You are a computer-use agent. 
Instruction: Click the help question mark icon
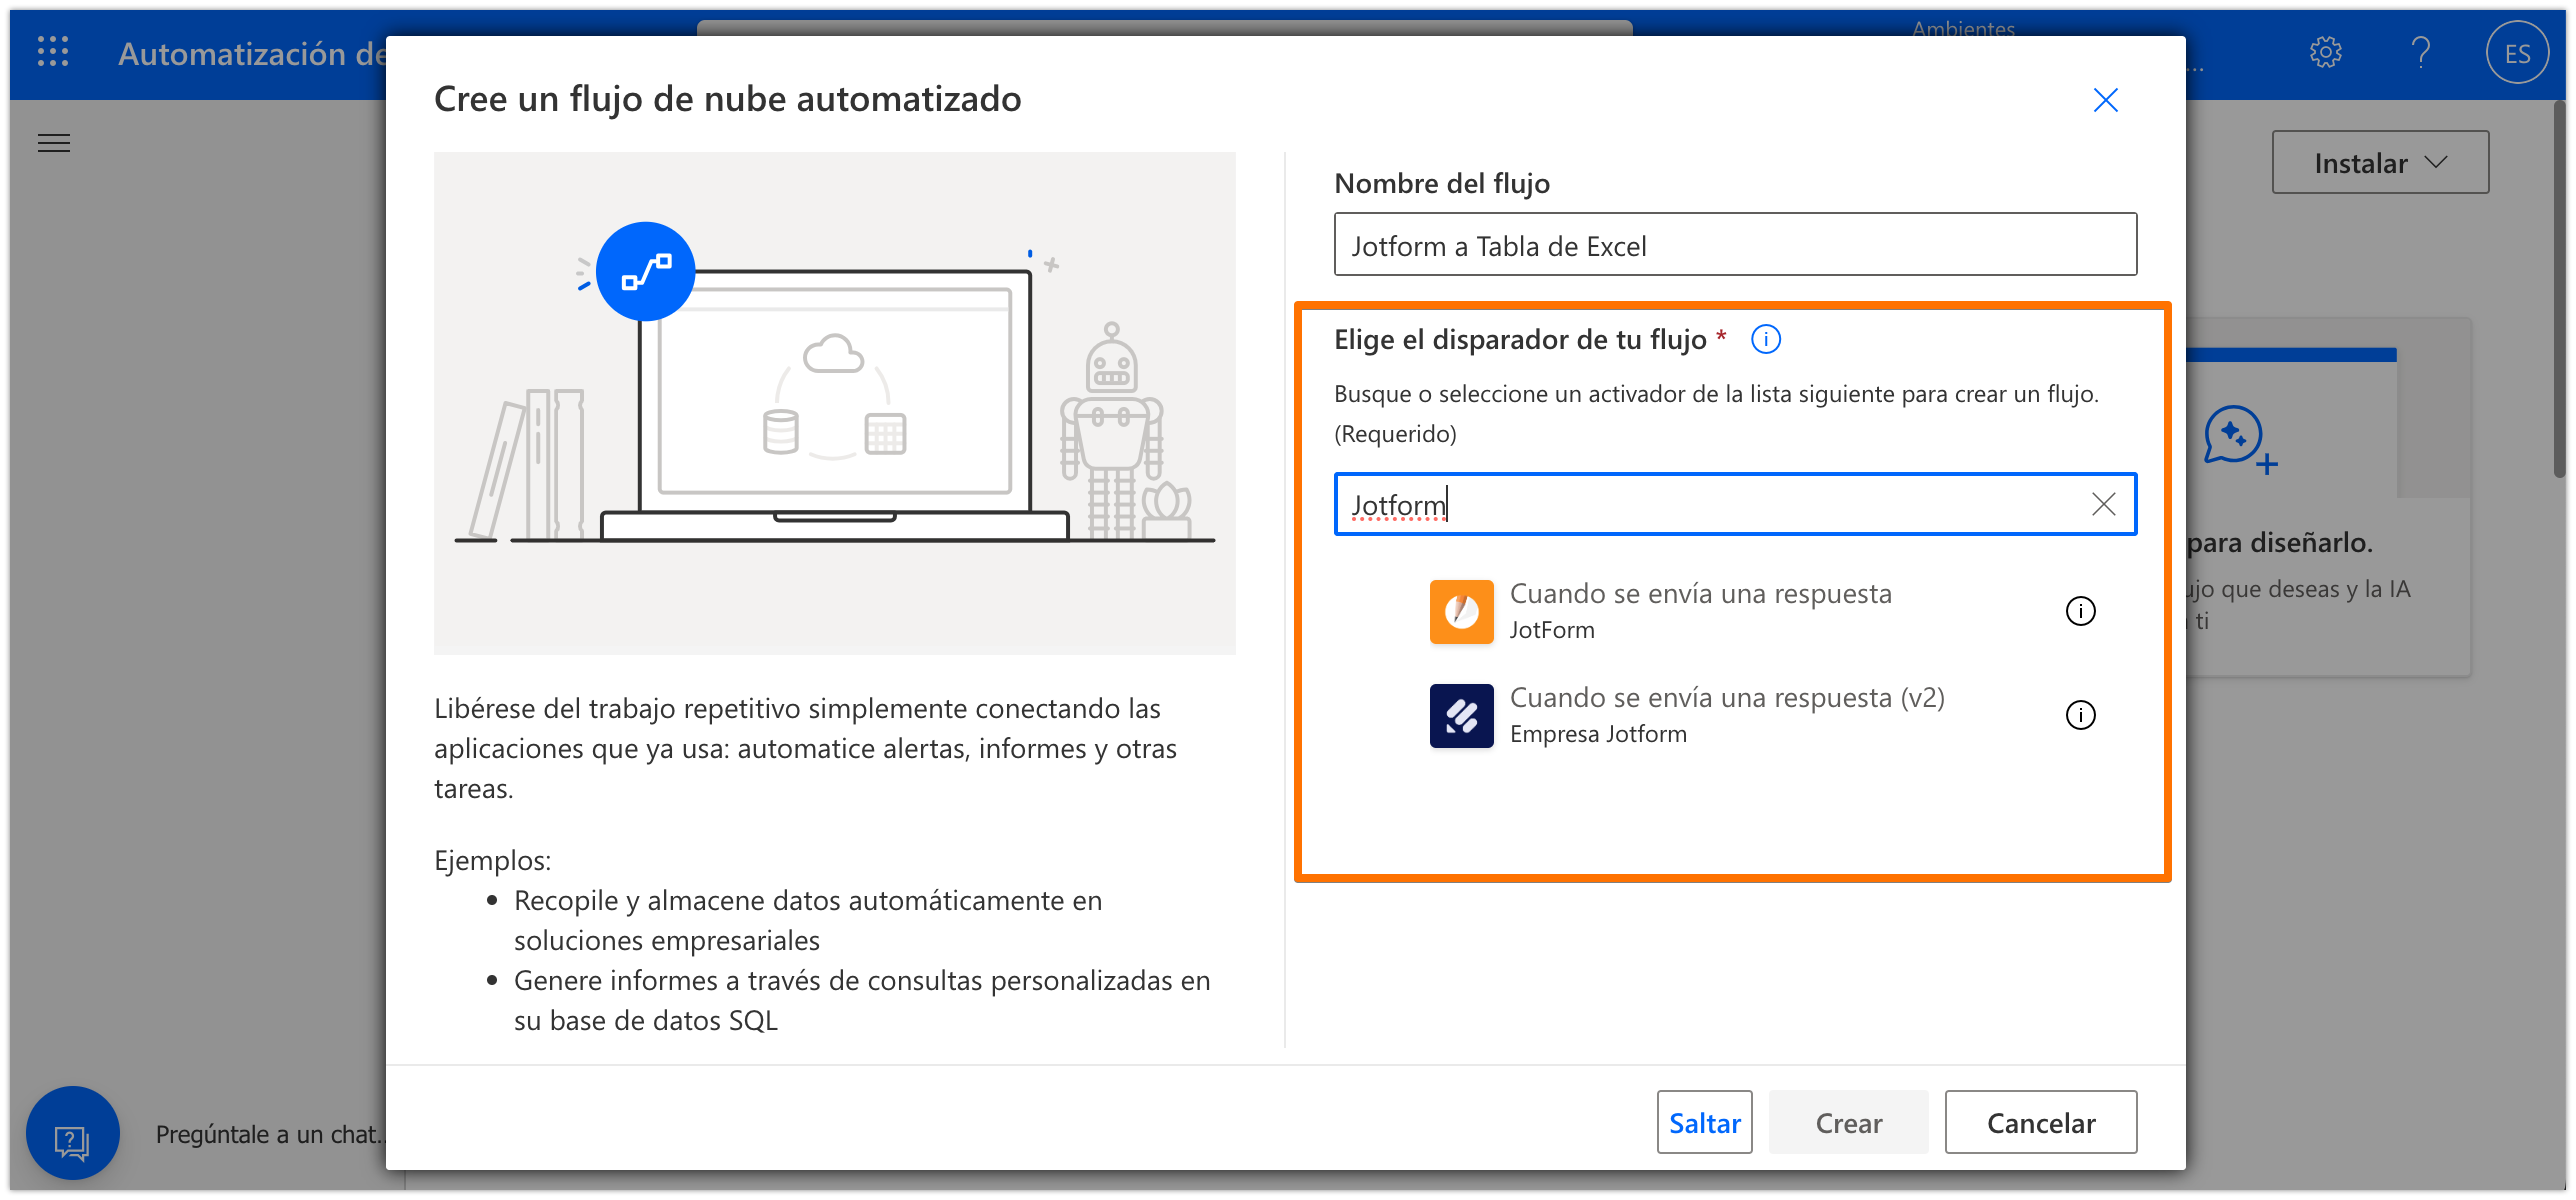2421,52
